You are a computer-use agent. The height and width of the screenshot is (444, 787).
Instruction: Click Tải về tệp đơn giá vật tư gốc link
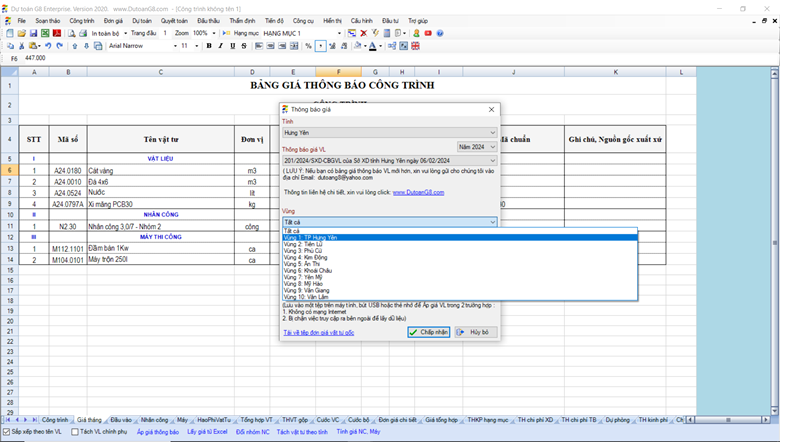point(319,333)
